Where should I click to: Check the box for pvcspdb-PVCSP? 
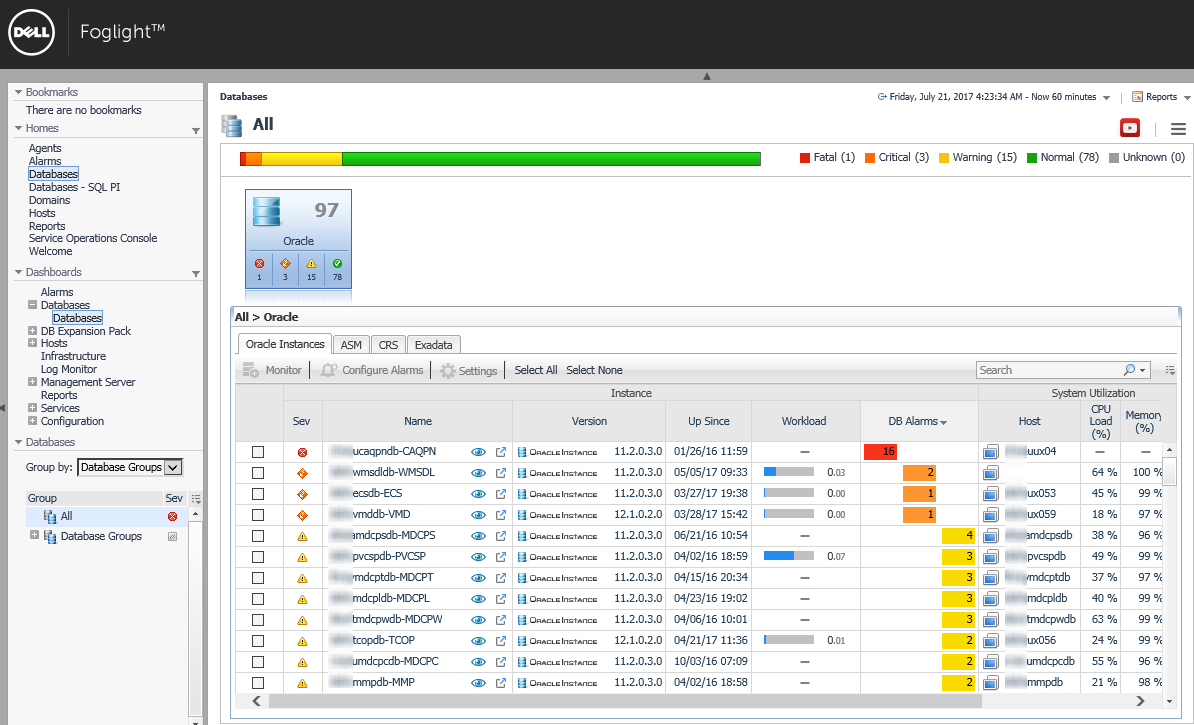(258, 557)
